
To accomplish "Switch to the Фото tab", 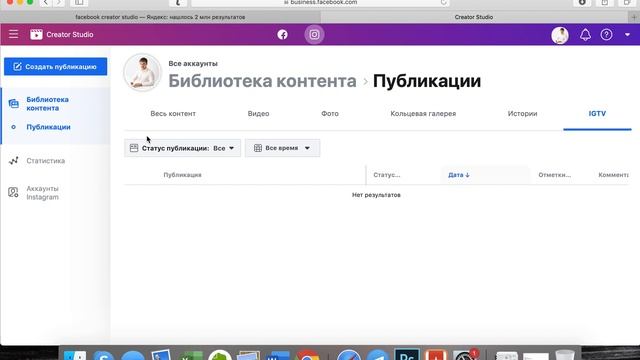I will point(330,113).
